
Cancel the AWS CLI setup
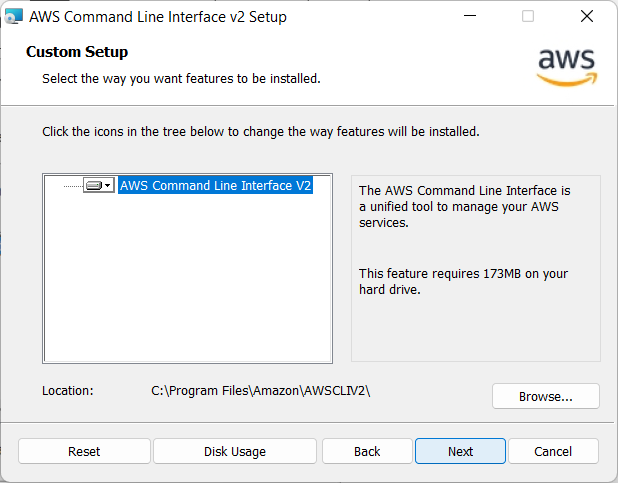(x=553, y=451)
